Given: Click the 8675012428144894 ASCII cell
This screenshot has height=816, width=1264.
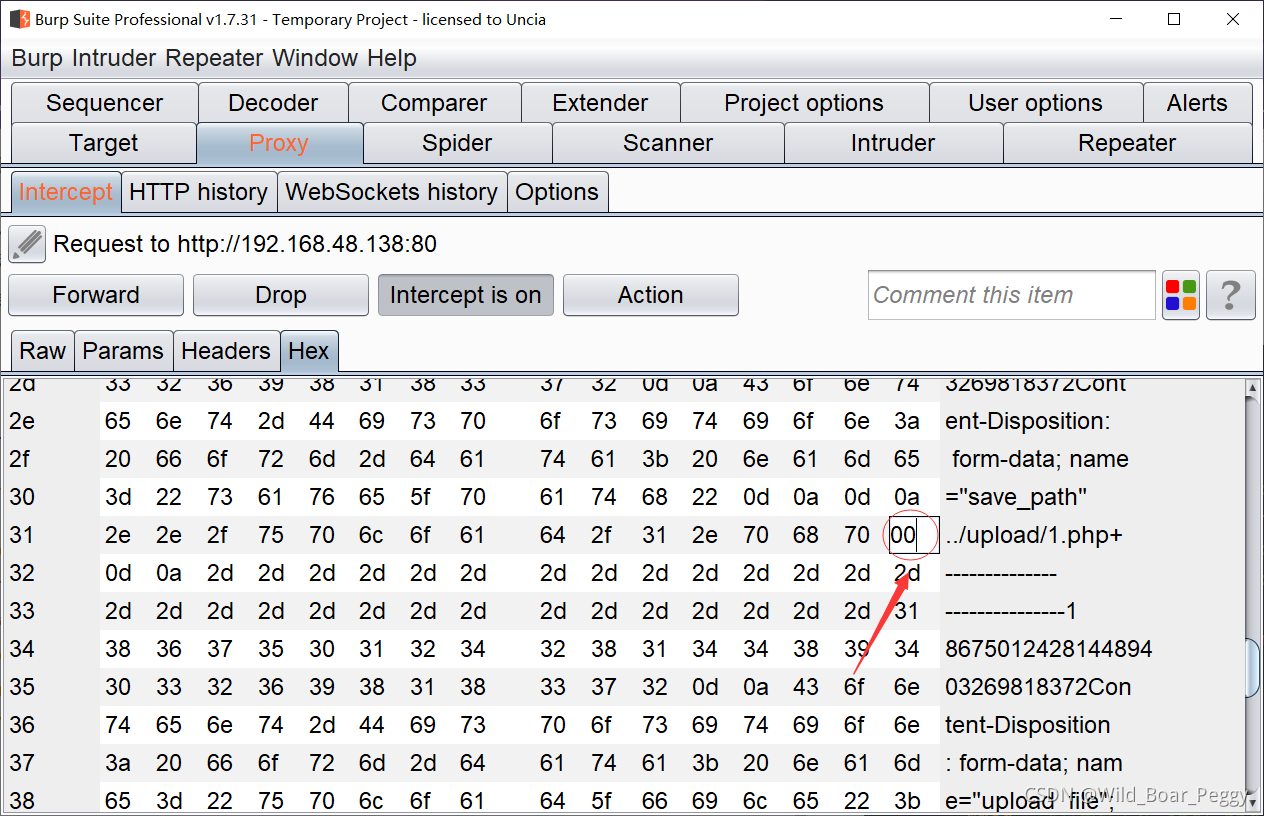Looking at the screenshot, I should pos(1049,649).
